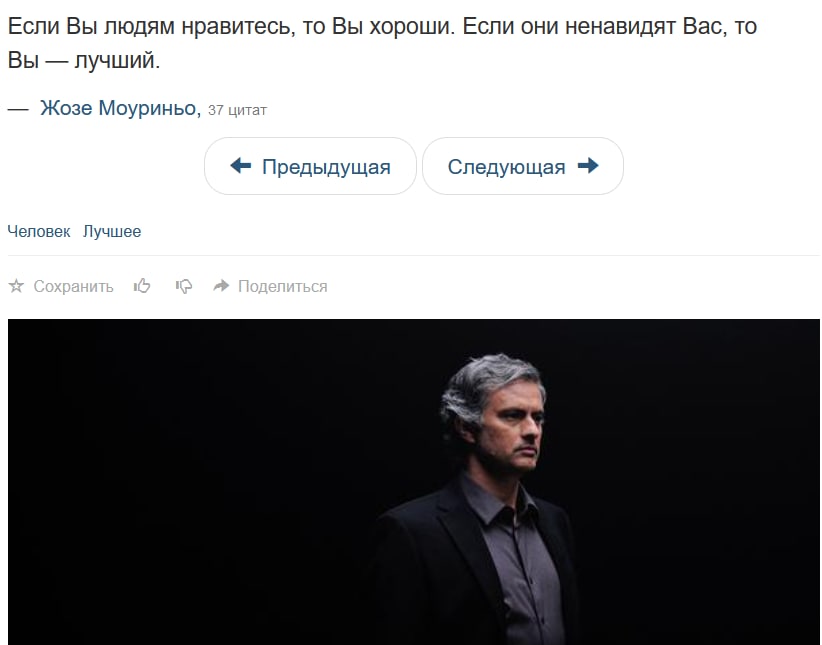Viewport: 822px width, 645px height.
Task: Click the left arrow in Предыдущая button
Action: click(x=241, y=166)
